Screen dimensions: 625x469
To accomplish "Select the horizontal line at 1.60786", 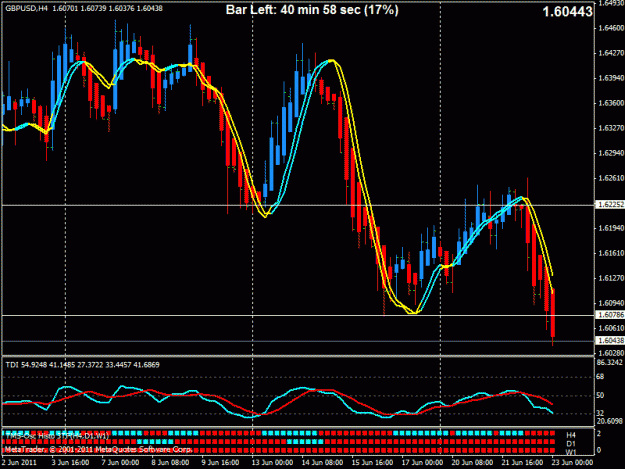I will tap(298, 316).
